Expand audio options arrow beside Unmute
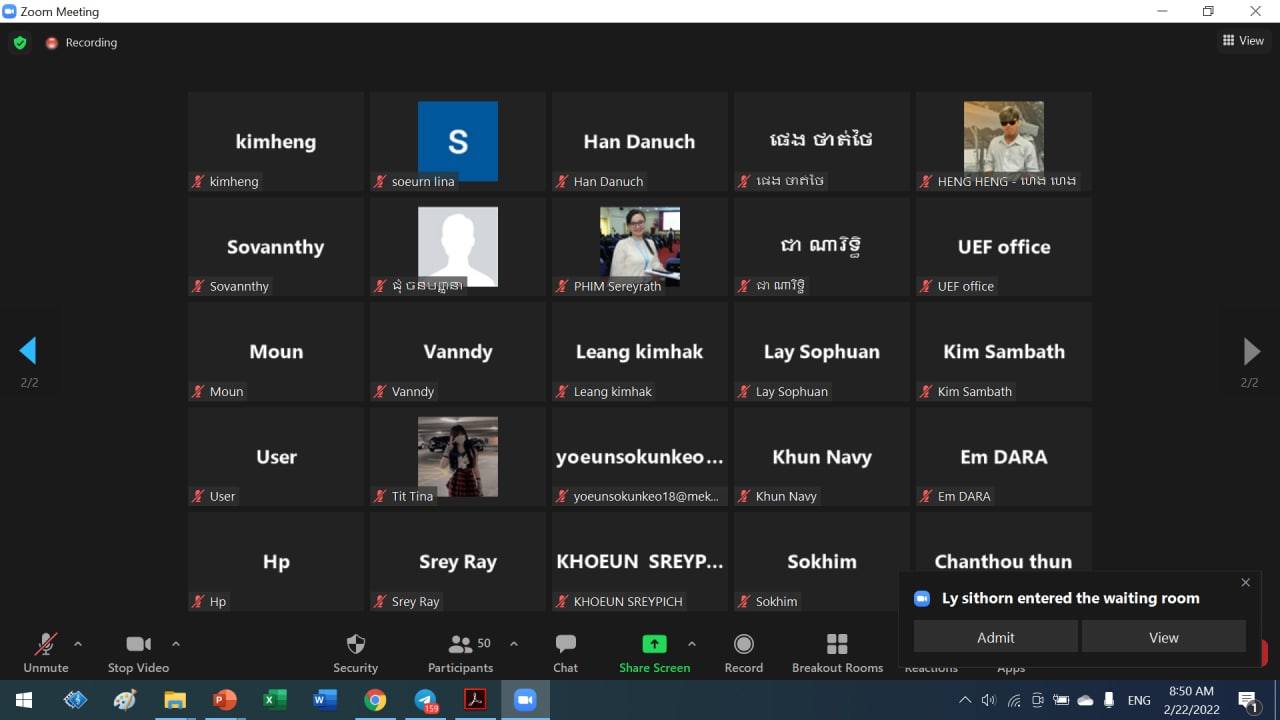Image resolution: width=1280 pixels, height=720 pixels. [78, 644]
